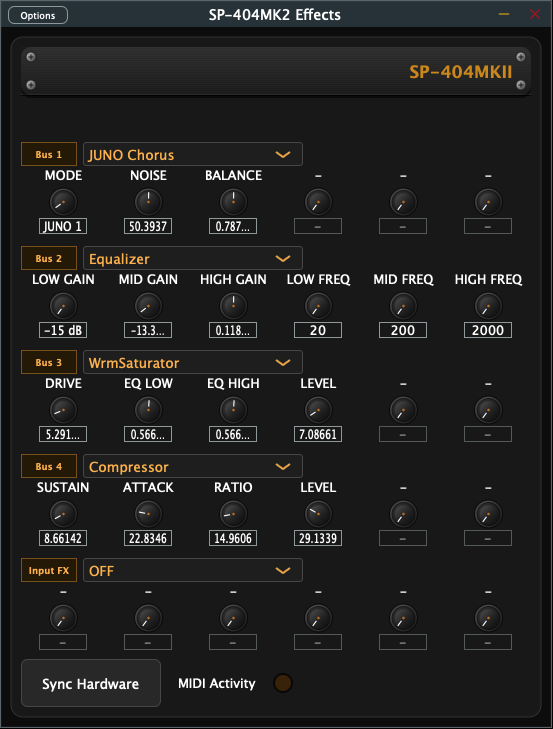This screenshot has height=729, width=553.
Task: Click the SUSTAIN value field 8.66142
Action: (63, 538)
